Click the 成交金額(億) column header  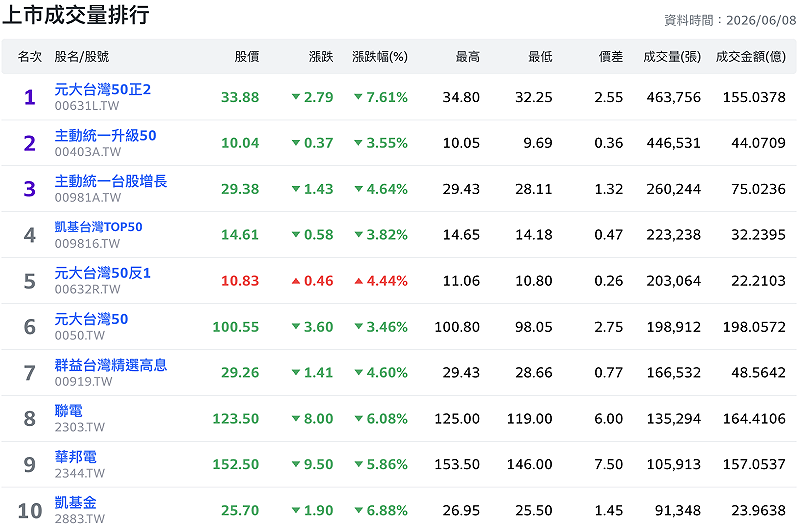pos(751,57)
